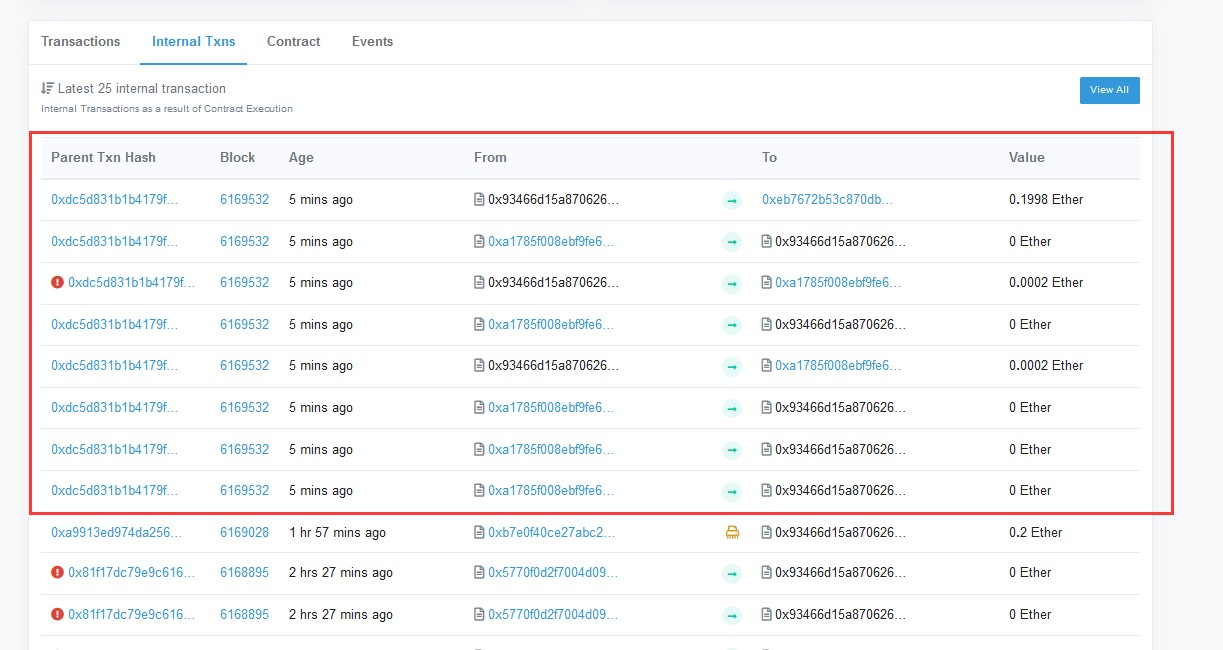The image size is (1223, 650).
Task: Open the Contract tab
Action: click(293, 42)
